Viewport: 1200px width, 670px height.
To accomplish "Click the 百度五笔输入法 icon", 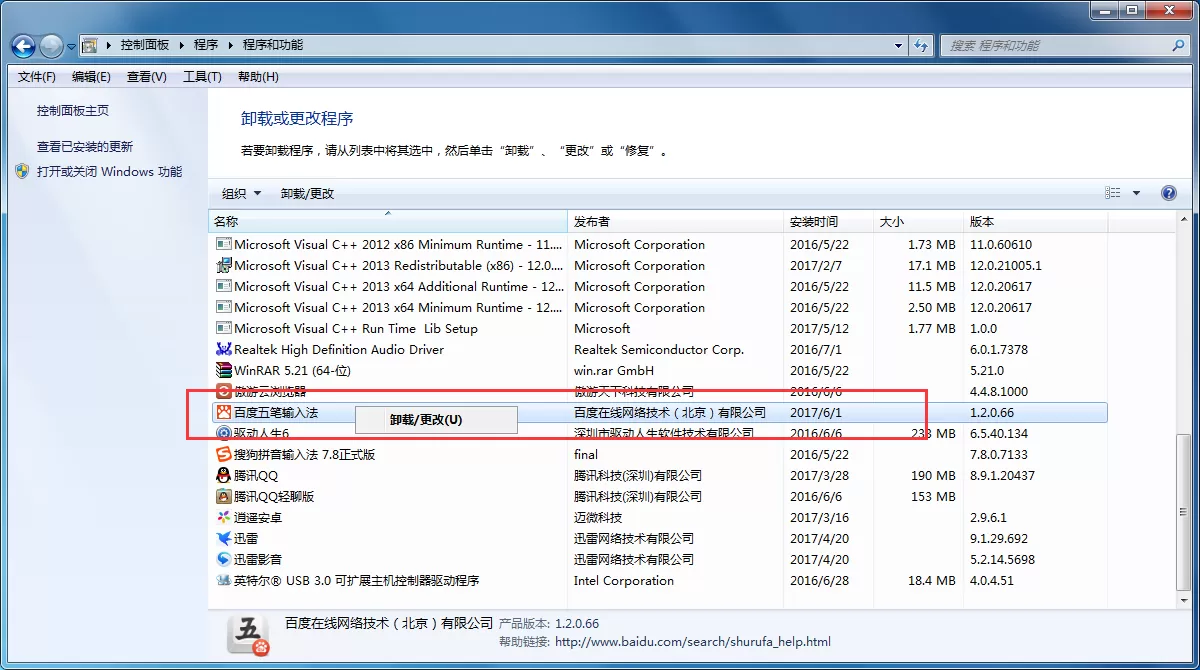I will [224, 413].
